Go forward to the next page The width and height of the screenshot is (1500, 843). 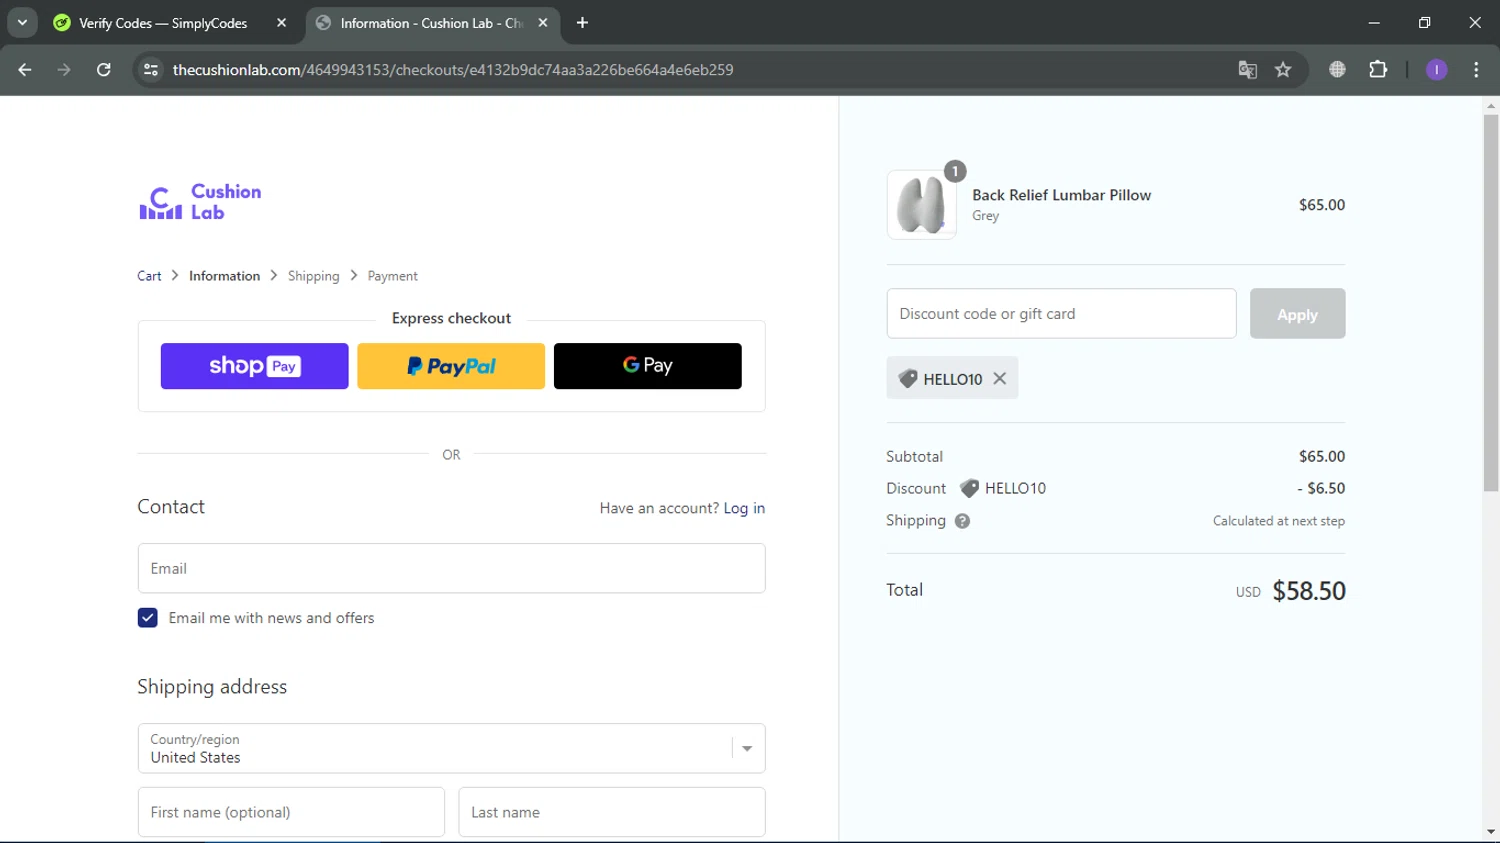64,70
